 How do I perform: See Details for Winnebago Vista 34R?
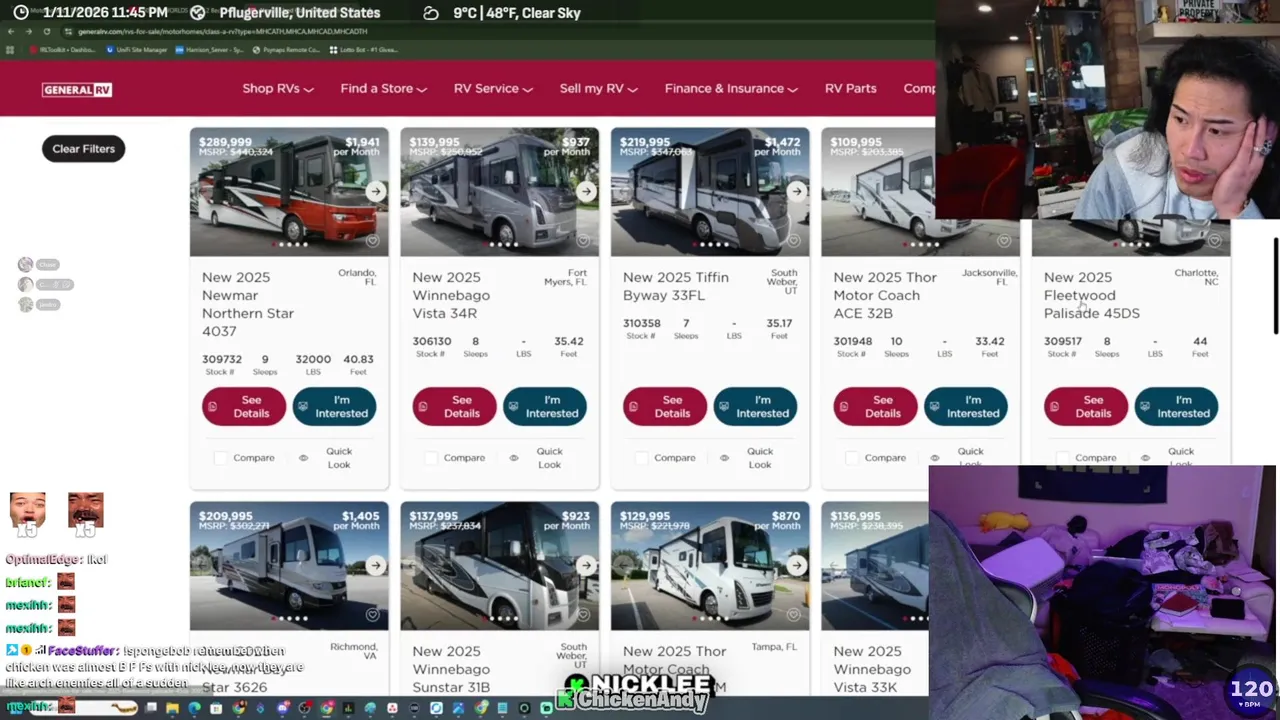click(454, 406)
